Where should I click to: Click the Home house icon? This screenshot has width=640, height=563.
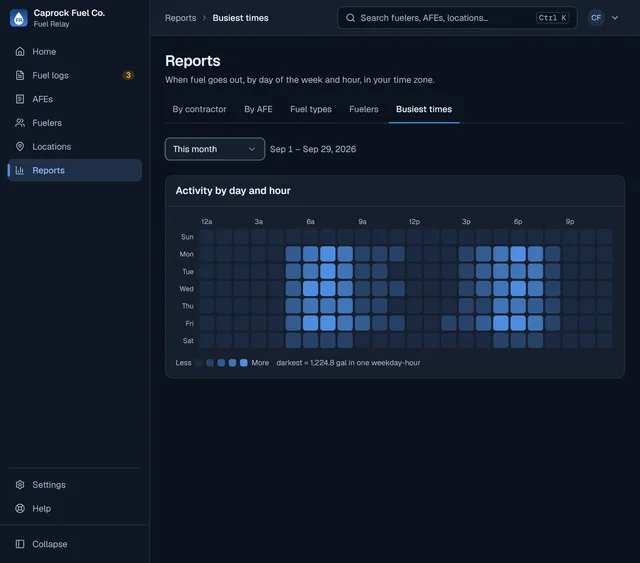(20, 51)
